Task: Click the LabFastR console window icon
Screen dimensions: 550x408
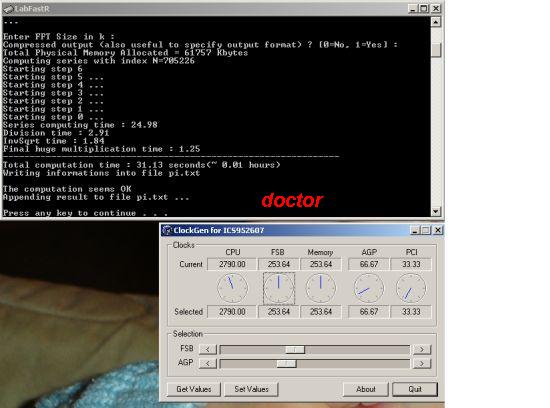Action: tap(8, 8)
